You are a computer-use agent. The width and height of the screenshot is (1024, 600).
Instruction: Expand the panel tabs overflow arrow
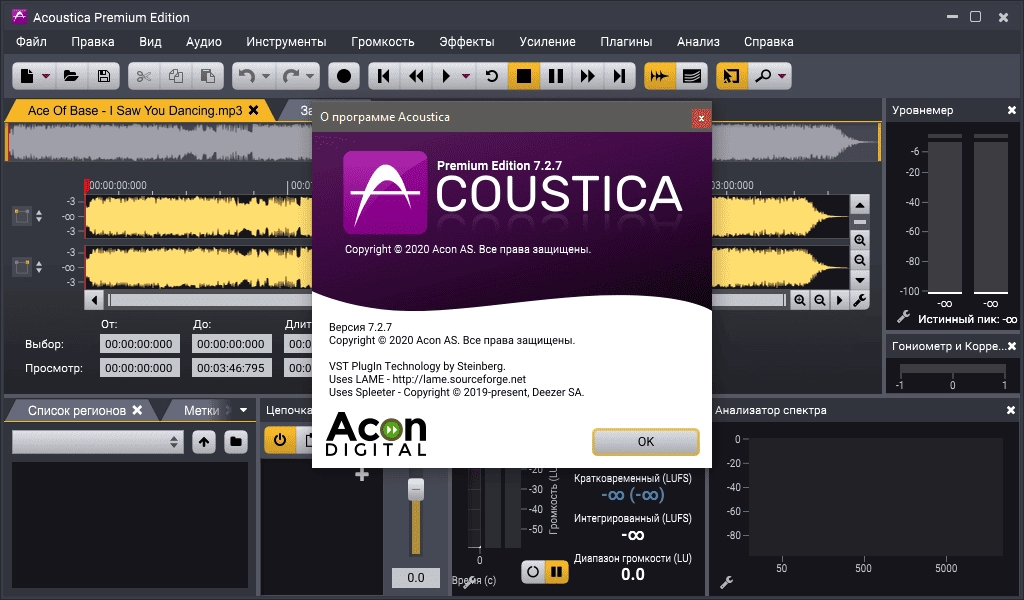(x=244, y=410)
